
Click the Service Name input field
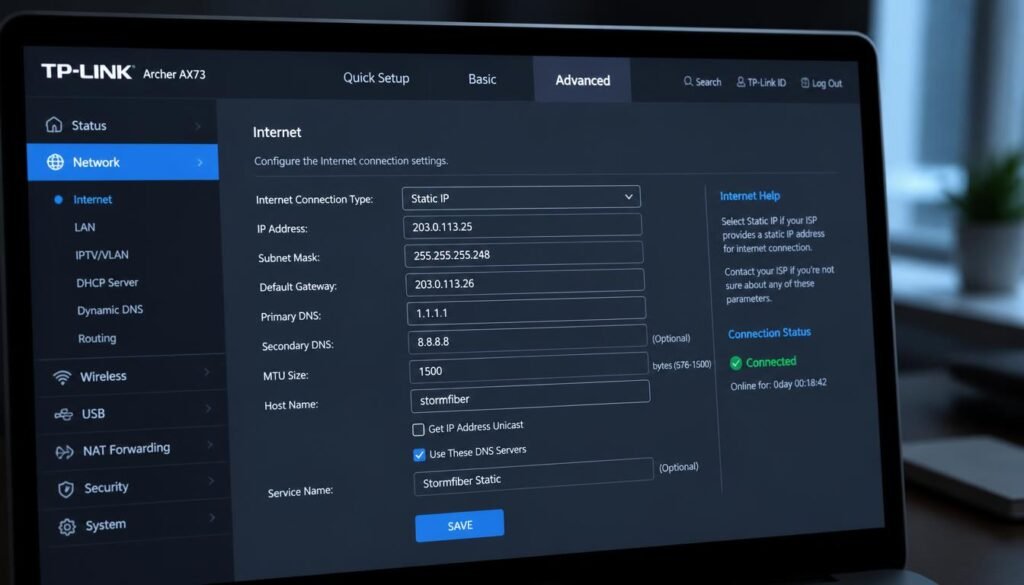coord(534,478)
